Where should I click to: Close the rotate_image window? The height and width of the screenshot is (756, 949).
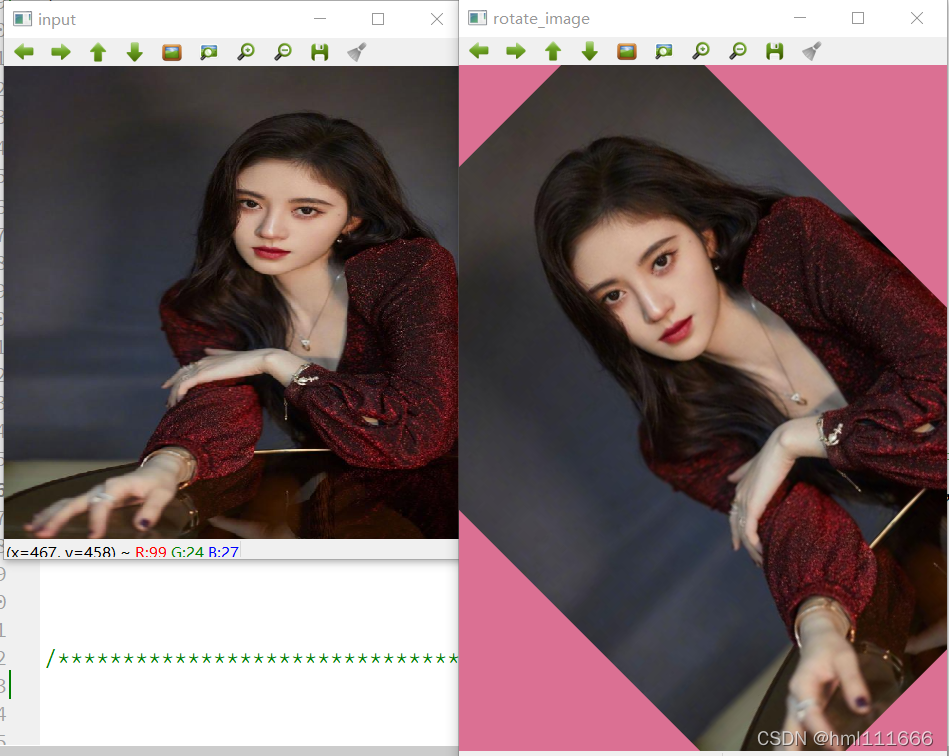point(917,18)
